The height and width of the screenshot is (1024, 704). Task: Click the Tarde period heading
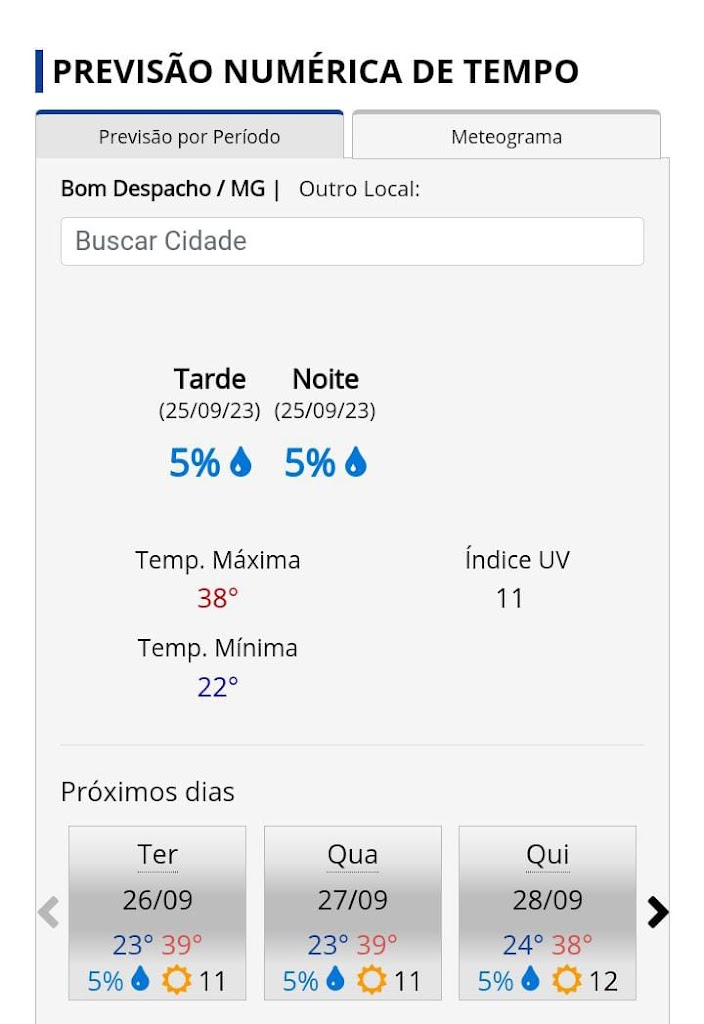click(210, 379)
